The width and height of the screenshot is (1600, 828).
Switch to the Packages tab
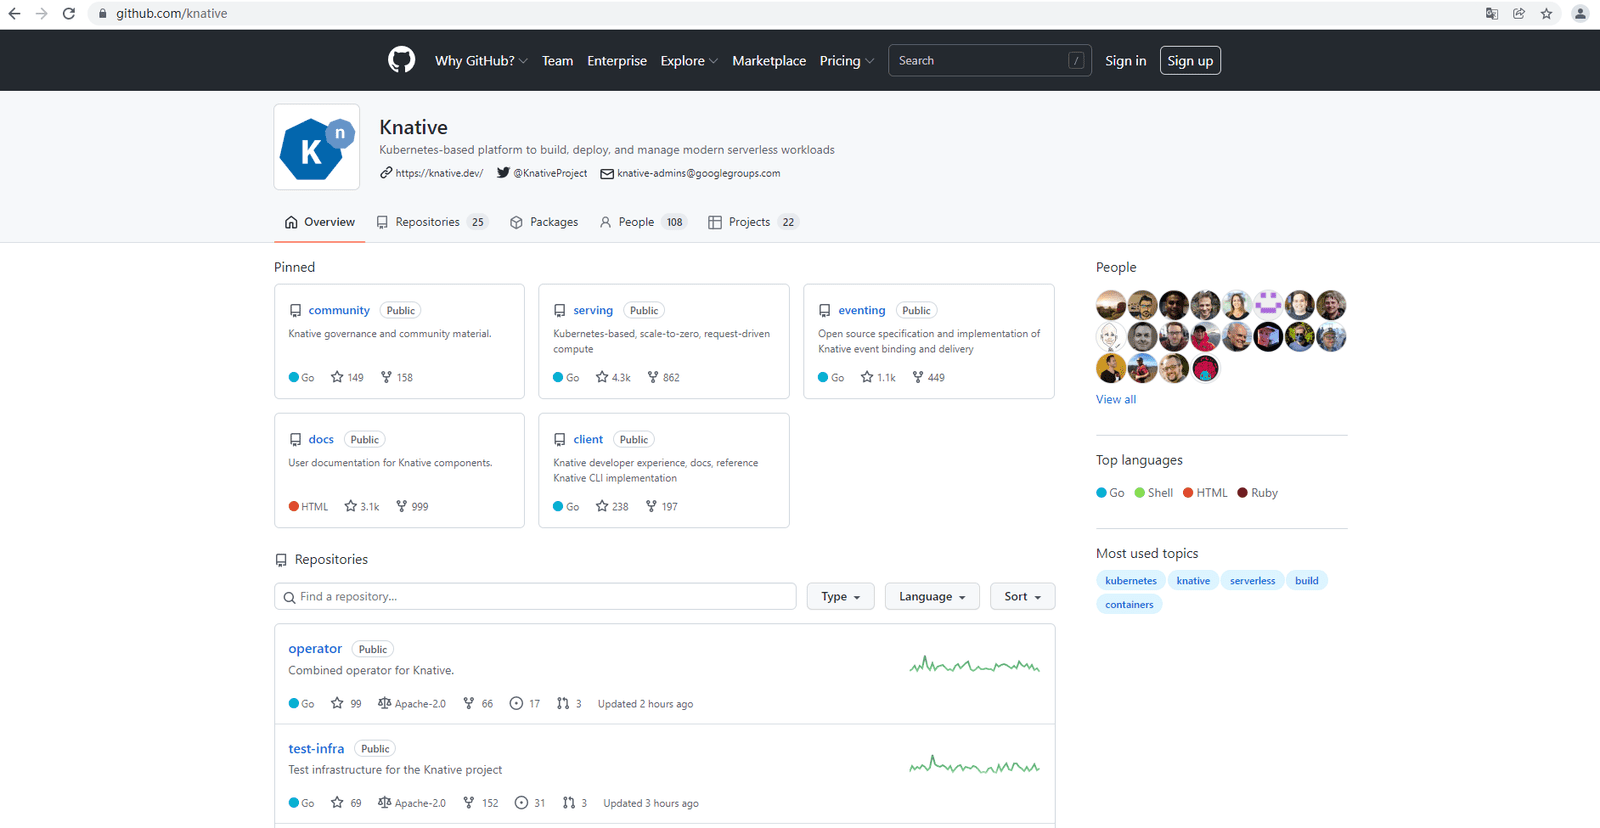coord(544,222)
